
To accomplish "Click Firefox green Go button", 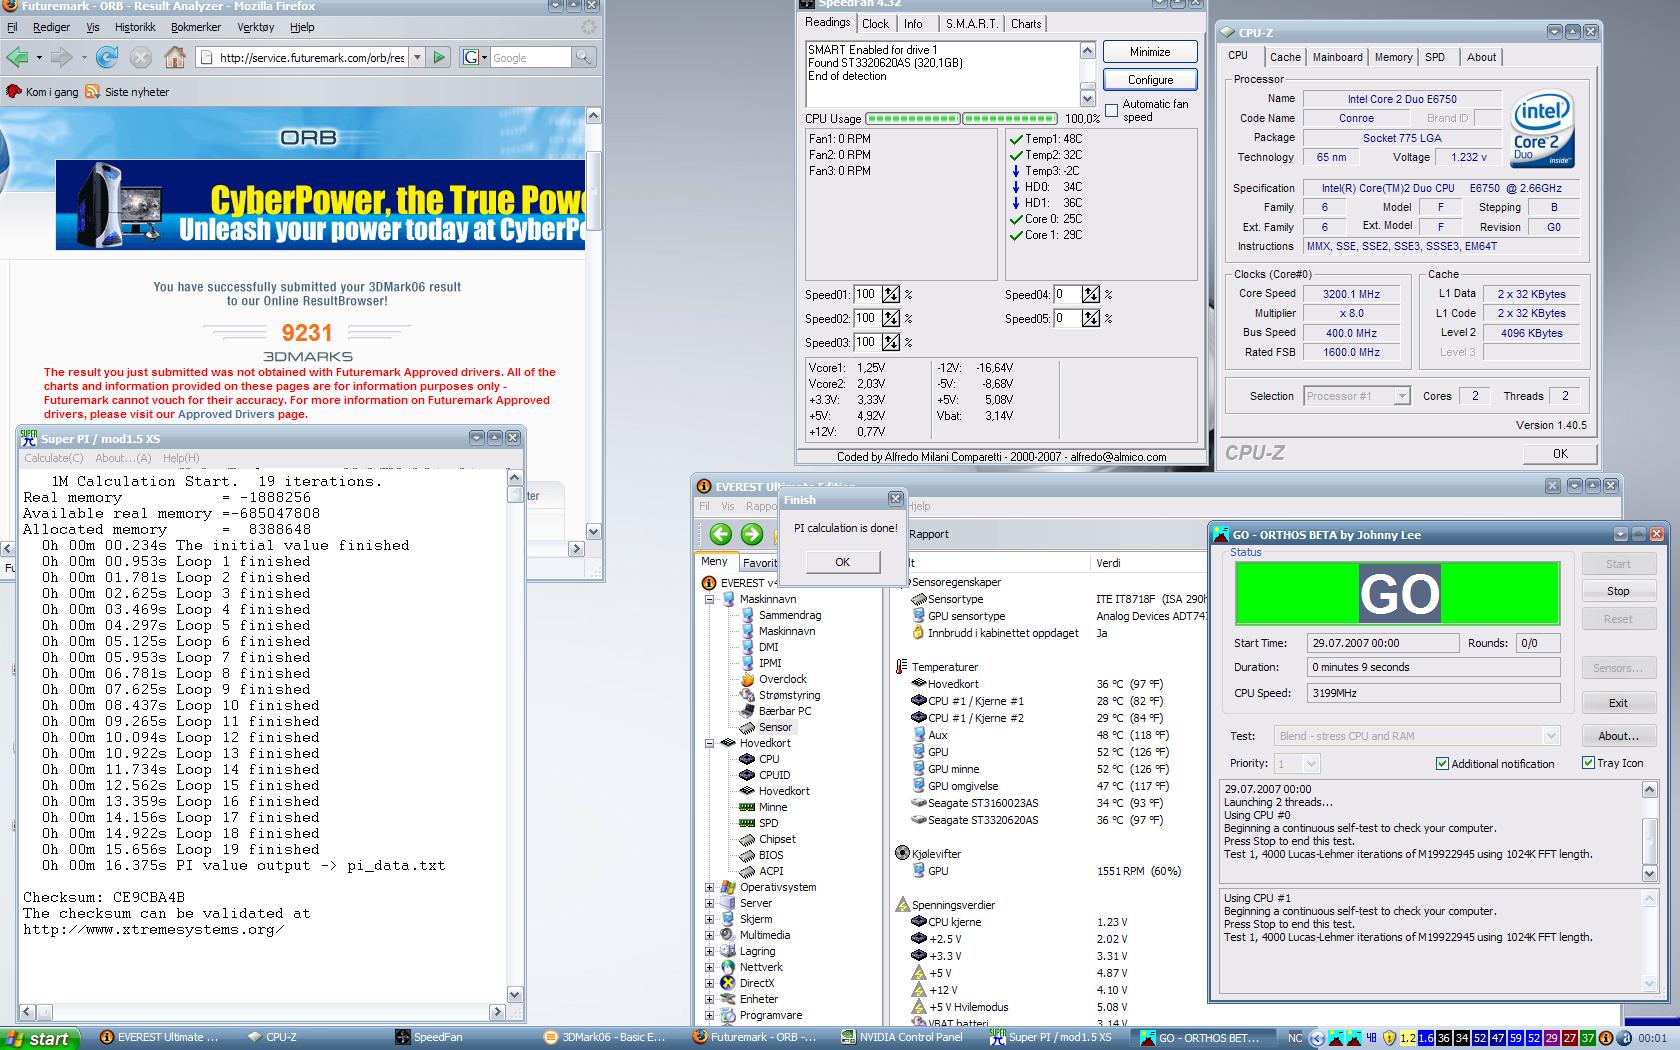I will [x=439, y=57].
